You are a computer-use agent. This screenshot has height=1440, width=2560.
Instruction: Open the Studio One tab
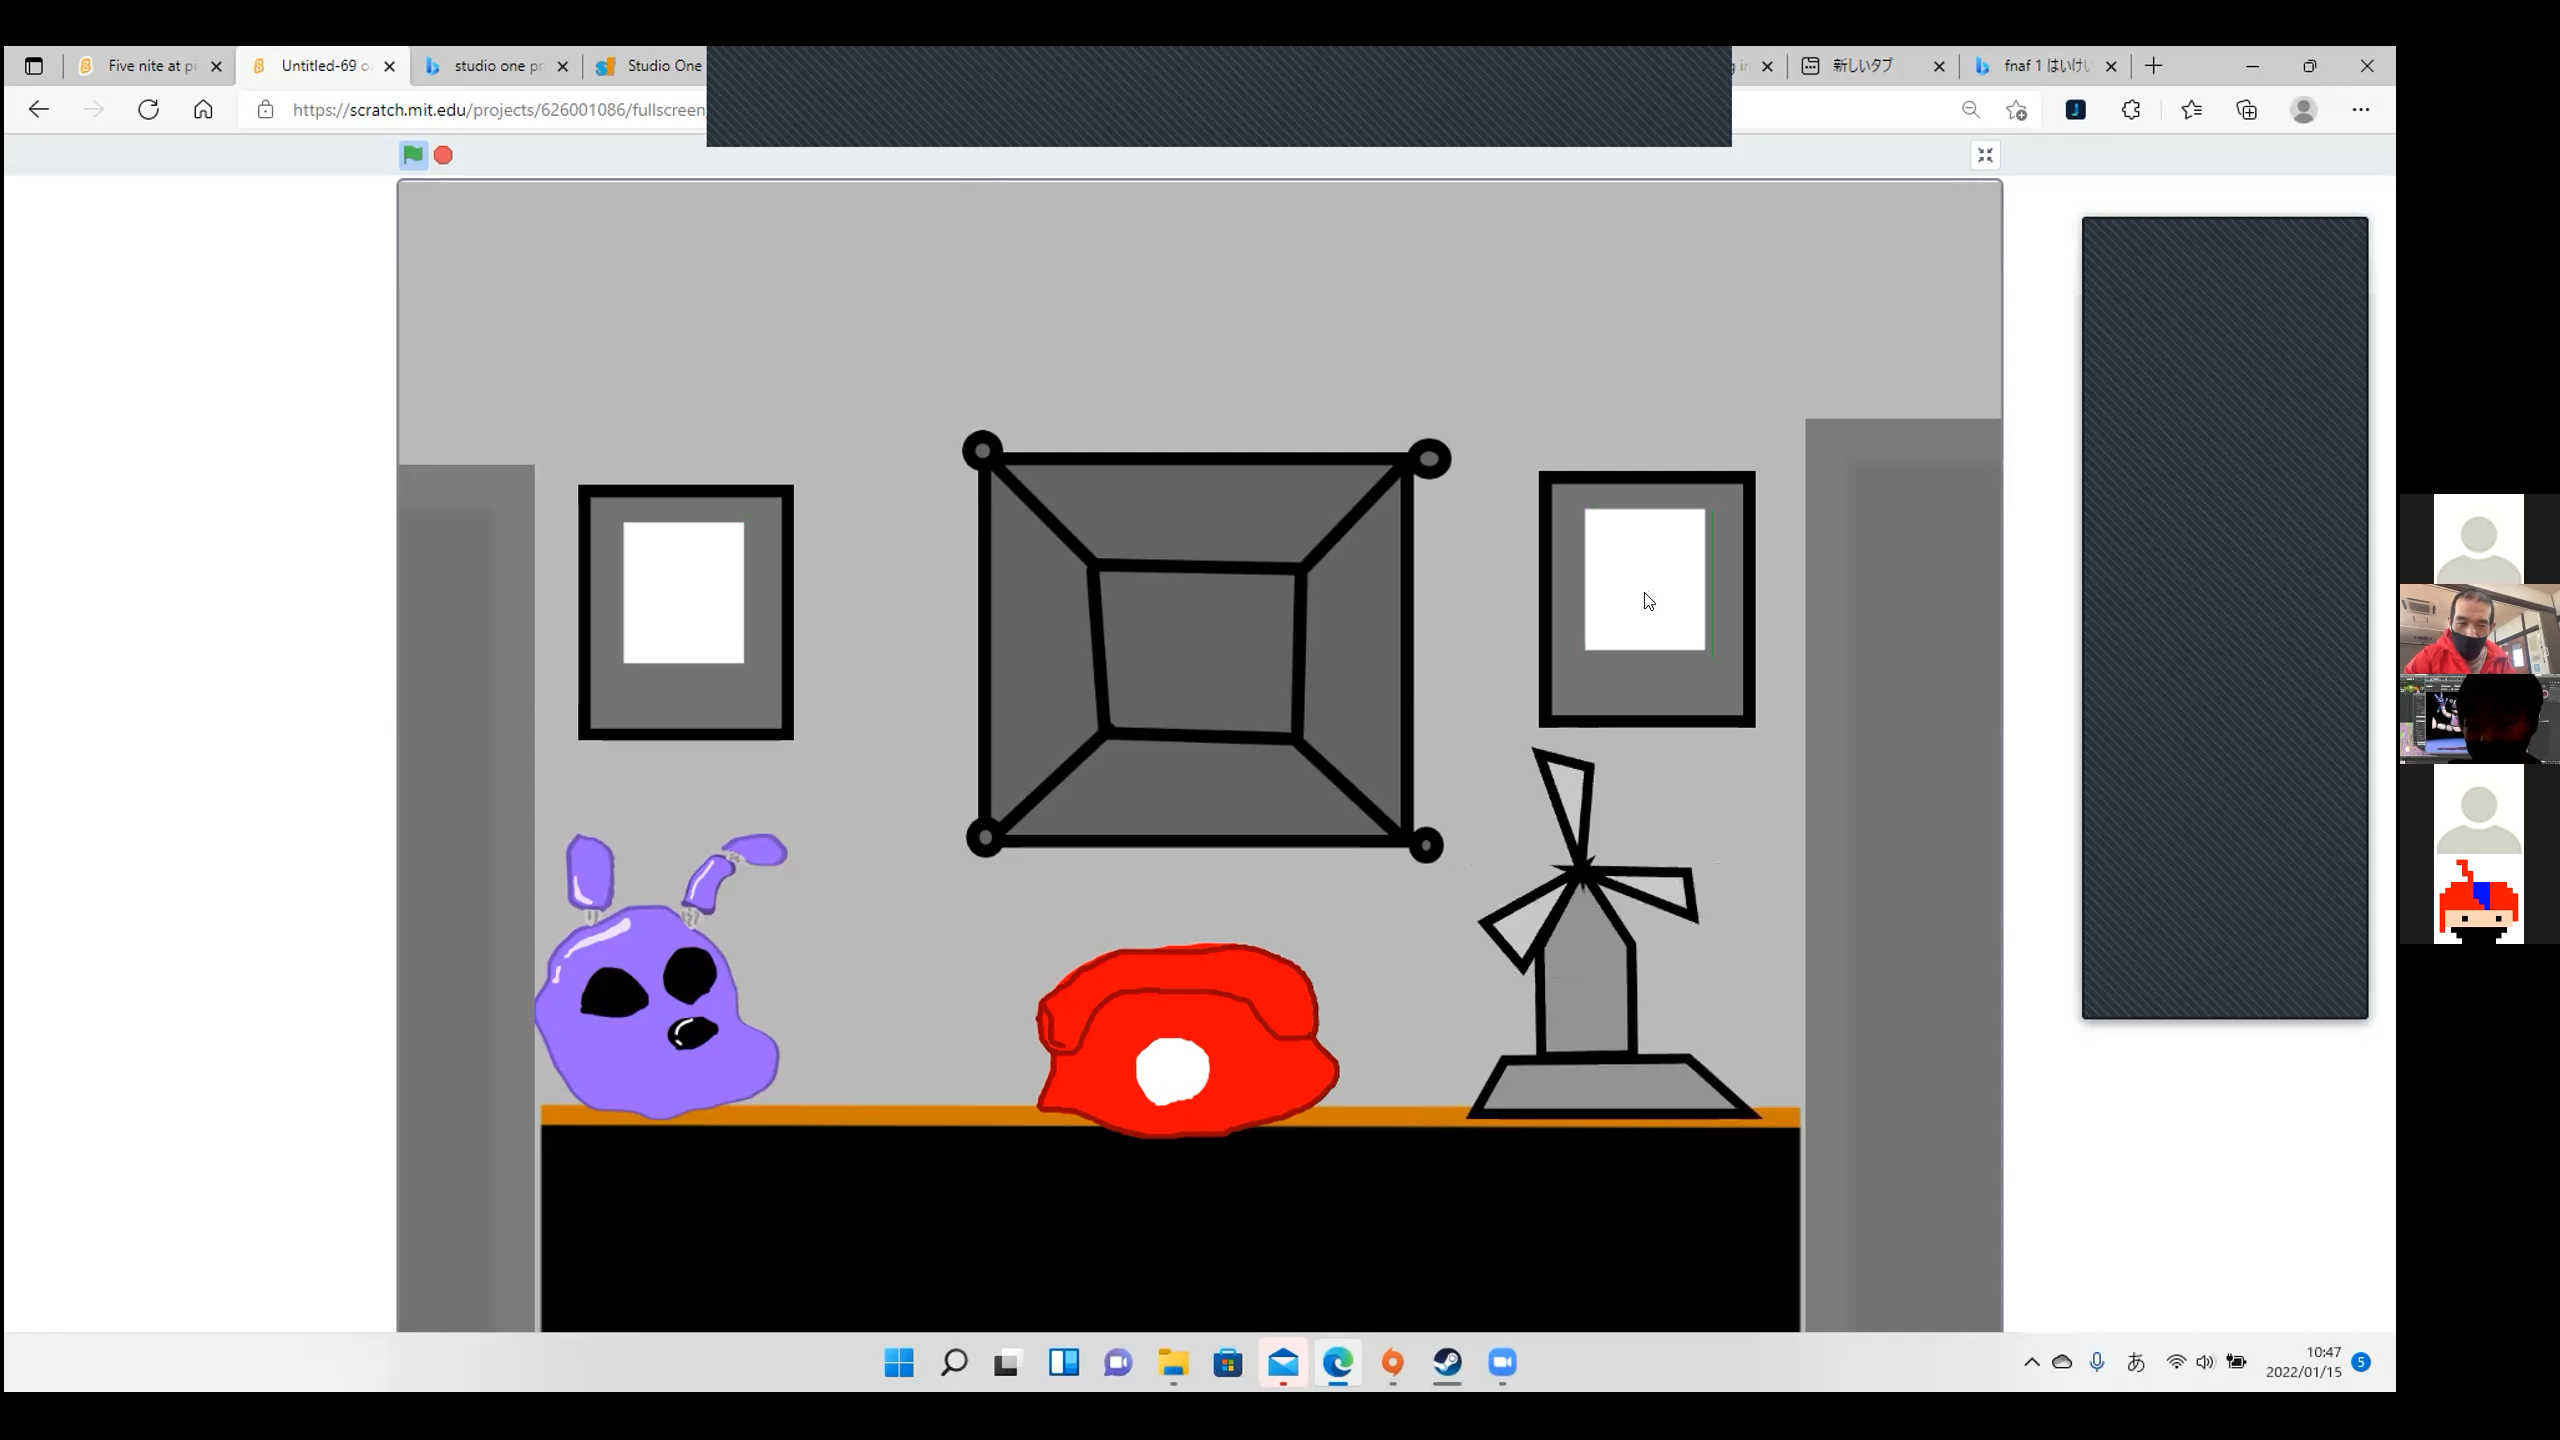tap(650, 66)
